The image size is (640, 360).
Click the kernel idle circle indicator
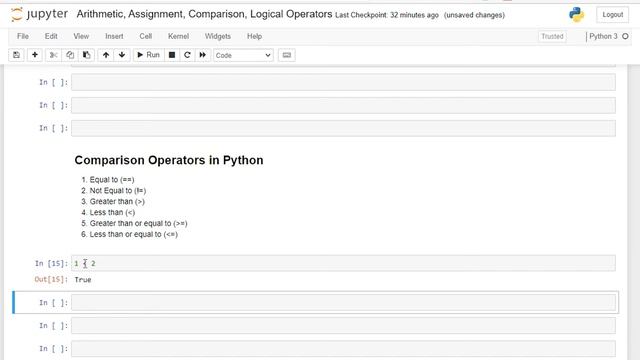tap(625, 36)
